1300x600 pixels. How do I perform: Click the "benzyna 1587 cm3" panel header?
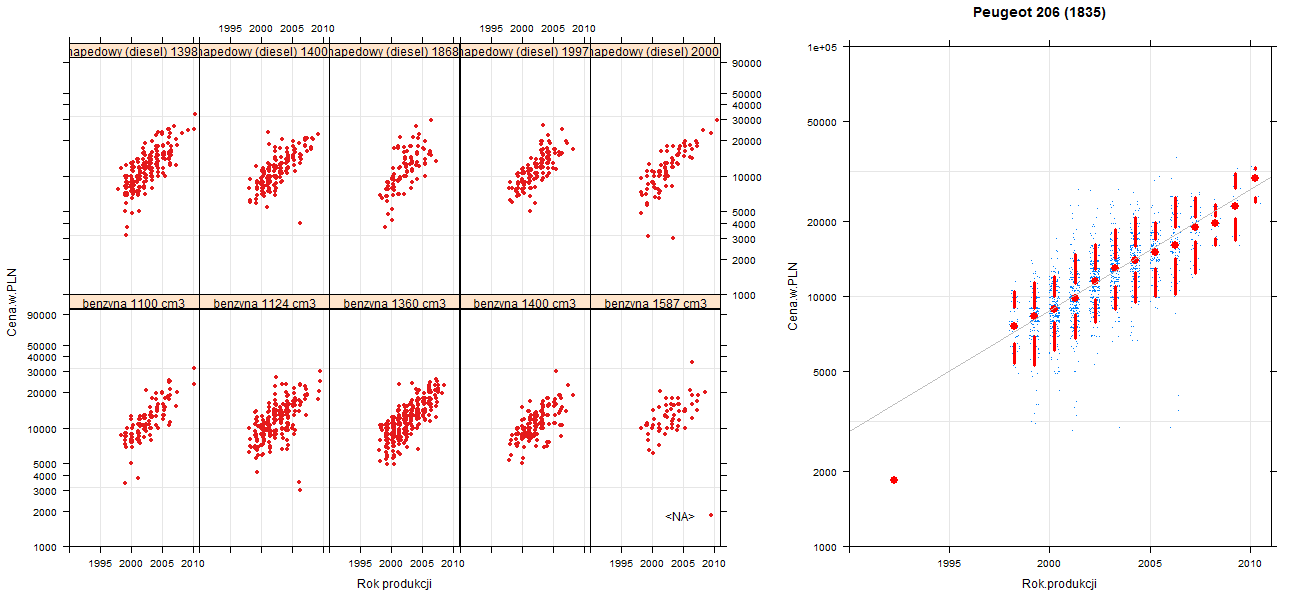click(654, 302)
